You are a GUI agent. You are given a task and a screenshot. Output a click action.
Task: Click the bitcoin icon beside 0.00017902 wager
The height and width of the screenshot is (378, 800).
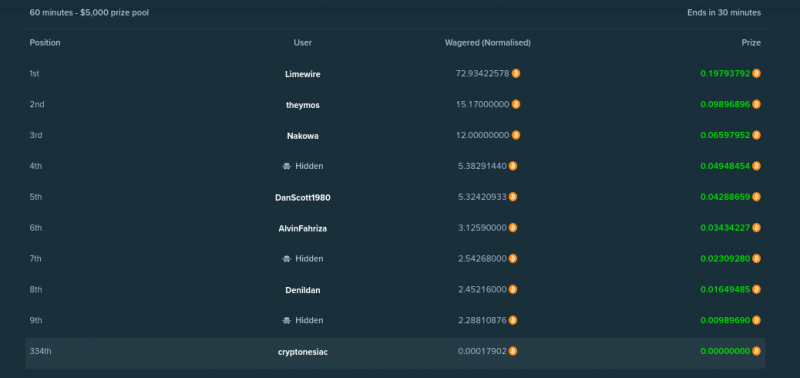tap(513, 351)
